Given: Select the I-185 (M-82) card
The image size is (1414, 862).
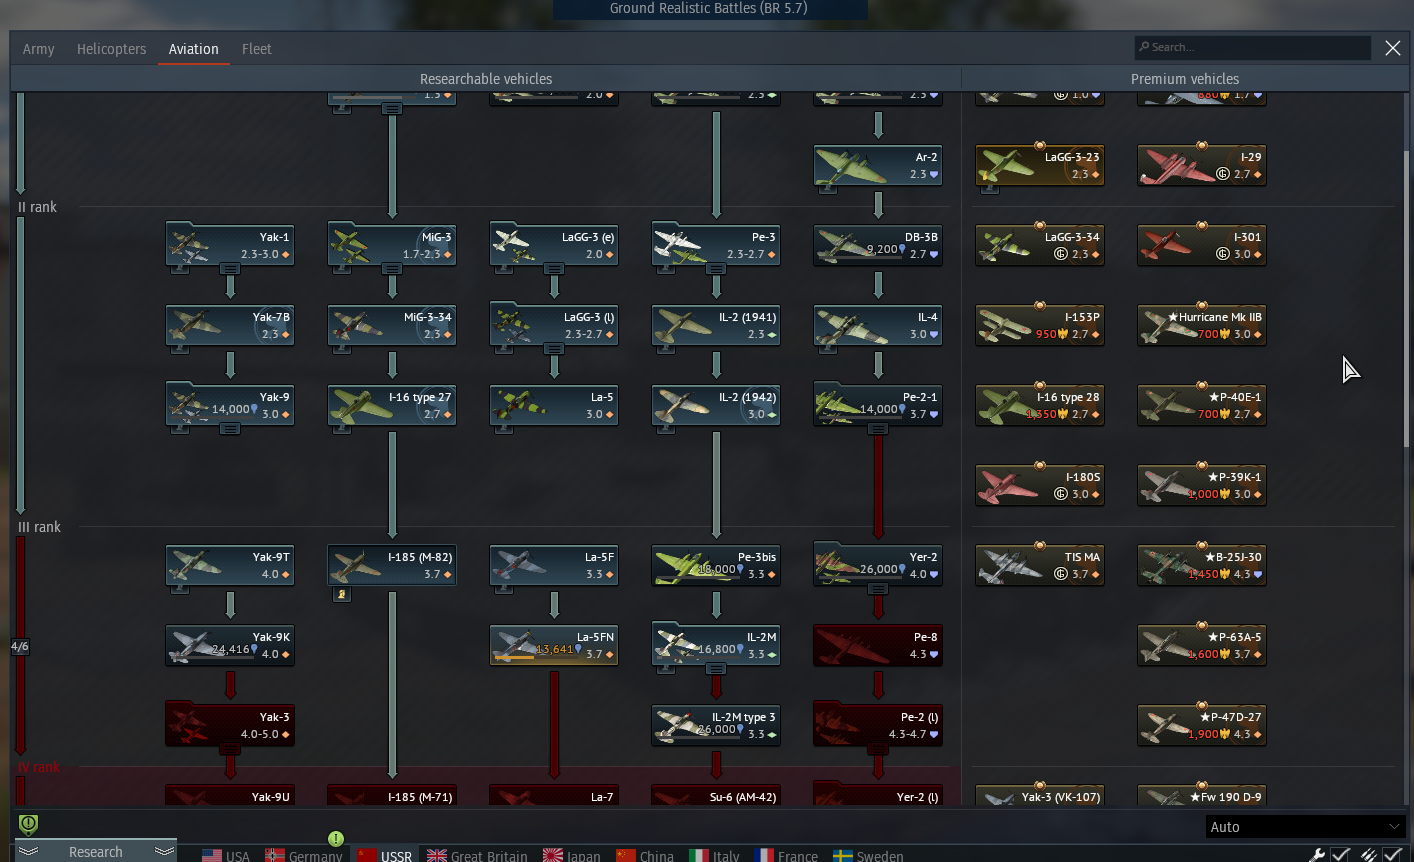Looking at the screenshot, I should 392,565.
